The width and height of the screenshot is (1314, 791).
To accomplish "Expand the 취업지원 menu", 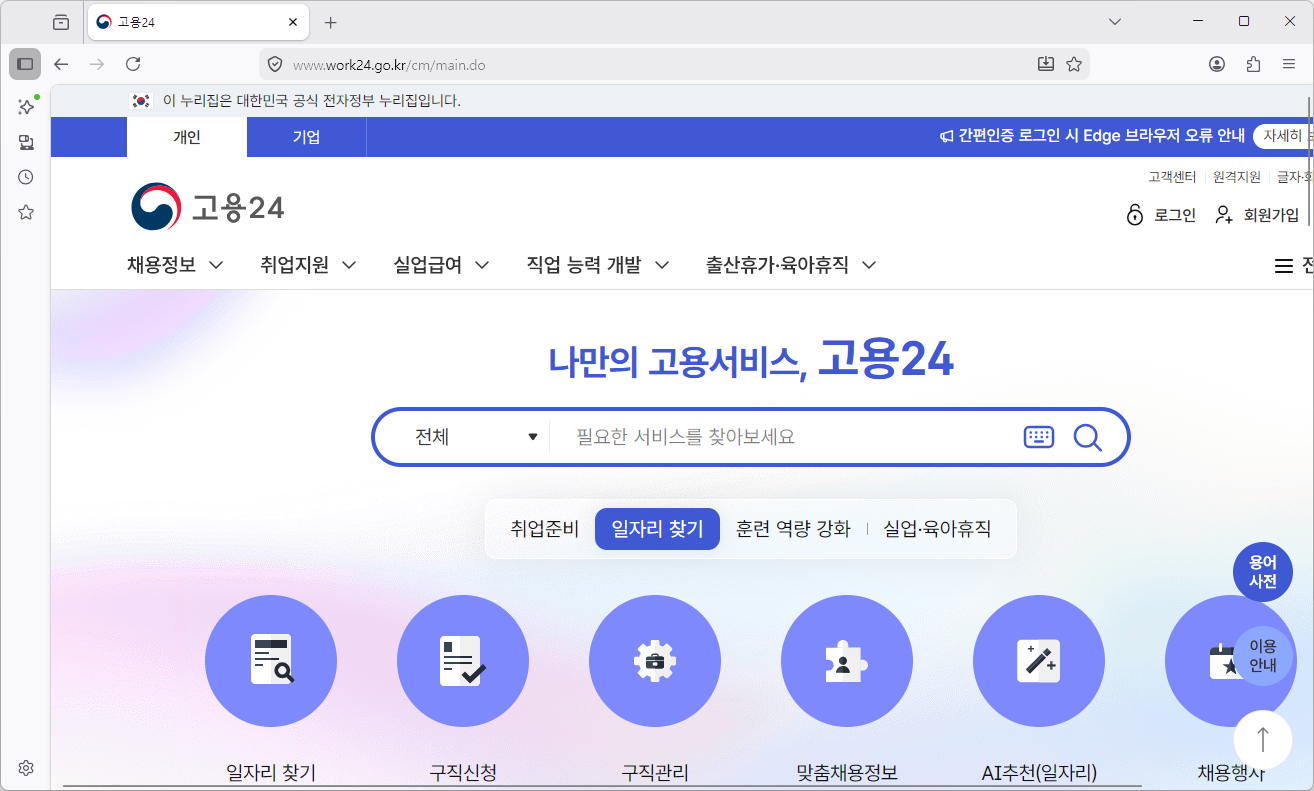I will (x=308, y=265).
